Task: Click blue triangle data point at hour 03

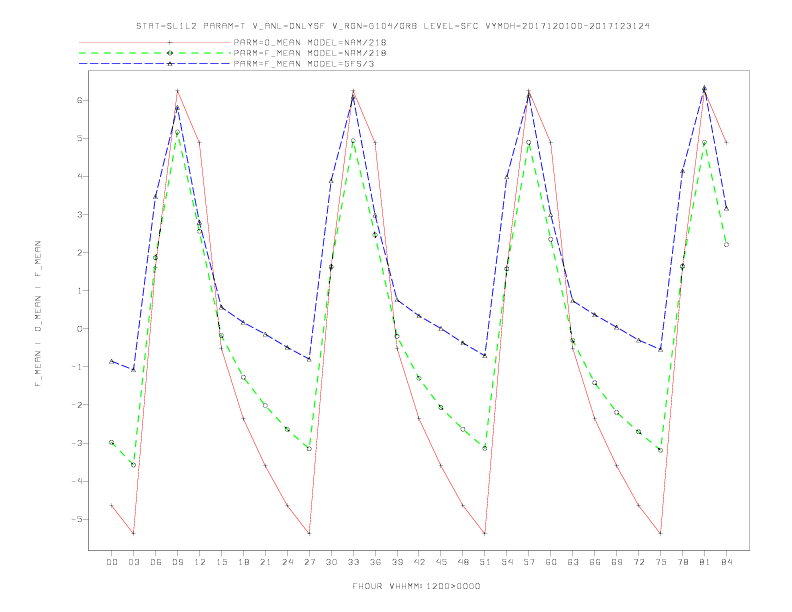Action: tap(133, 370)
